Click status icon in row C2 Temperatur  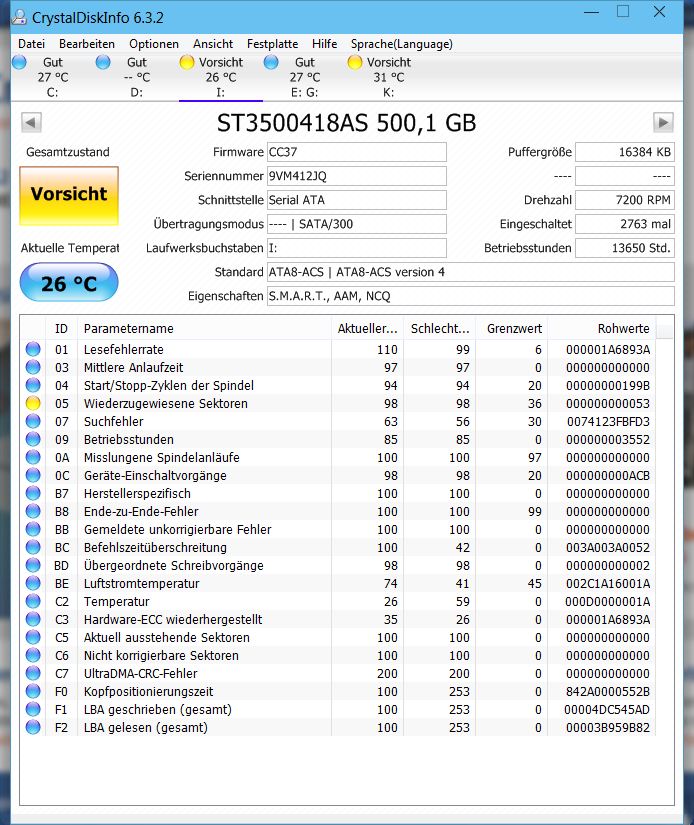[x=33, y=601]
